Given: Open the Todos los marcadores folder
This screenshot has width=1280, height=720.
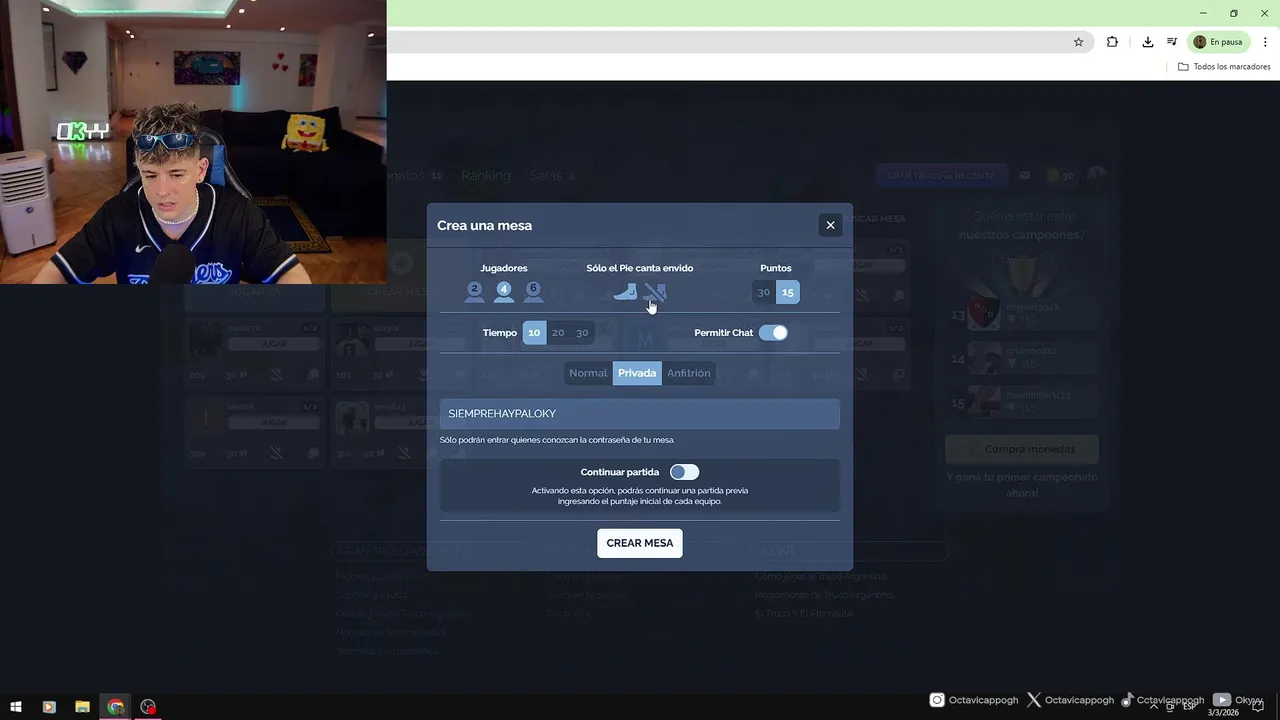Looking at the screenshot, I should (x=1224, y=67).
